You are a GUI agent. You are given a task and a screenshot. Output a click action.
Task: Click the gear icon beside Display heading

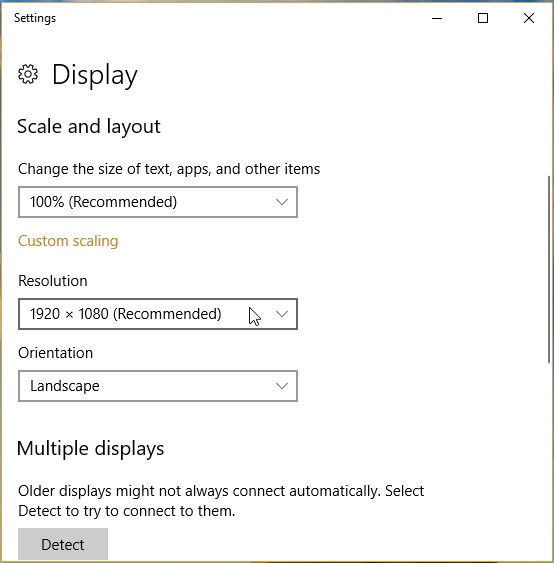28,74
